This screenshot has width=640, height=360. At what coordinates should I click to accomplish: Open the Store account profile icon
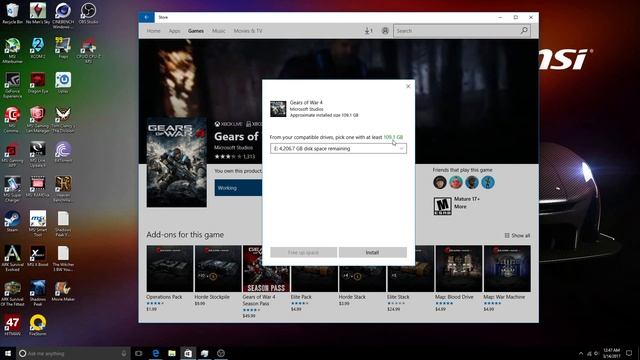click(385, 31)
